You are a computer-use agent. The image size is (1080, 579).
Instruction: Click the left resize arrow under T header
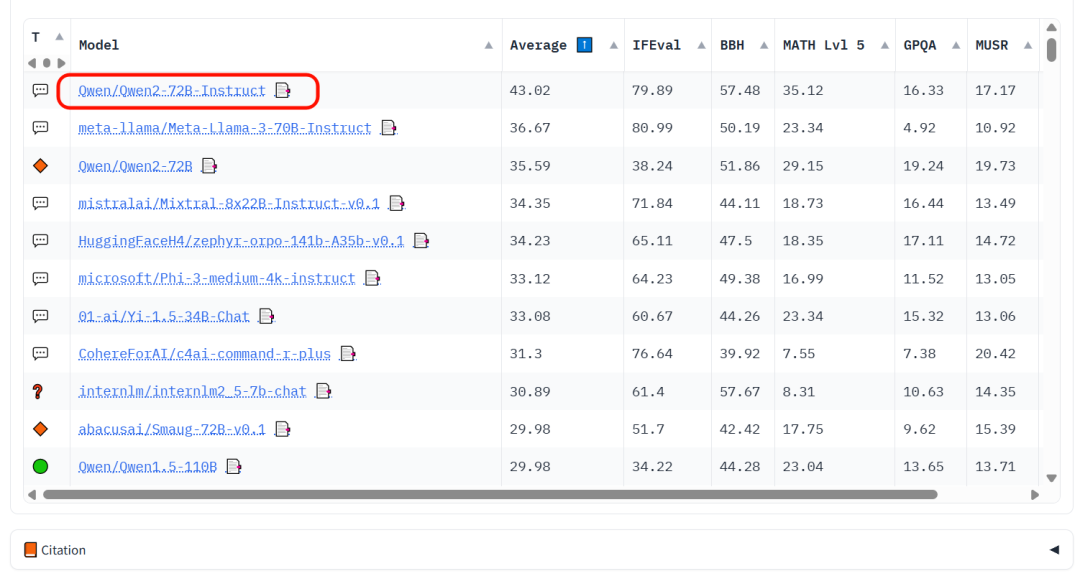point(32,63)
